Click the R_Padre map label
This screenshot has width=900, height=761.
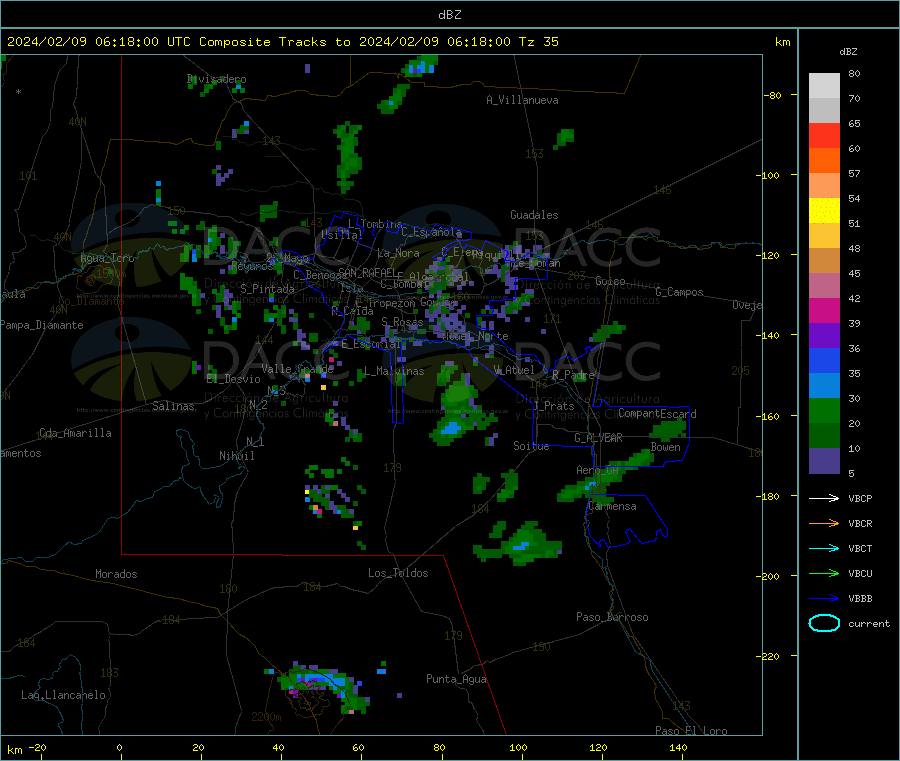coord(573,375)
